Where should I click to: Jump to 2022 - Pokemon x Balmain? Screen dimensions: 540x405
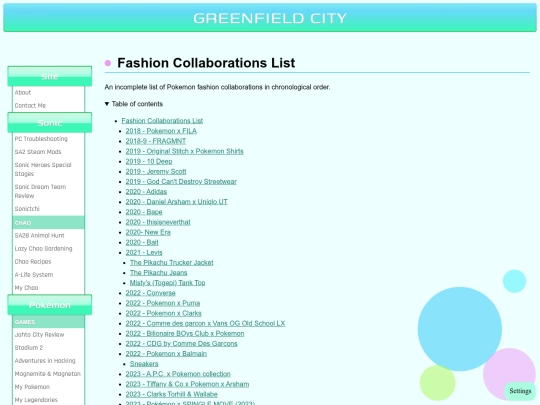pos(166,354)
